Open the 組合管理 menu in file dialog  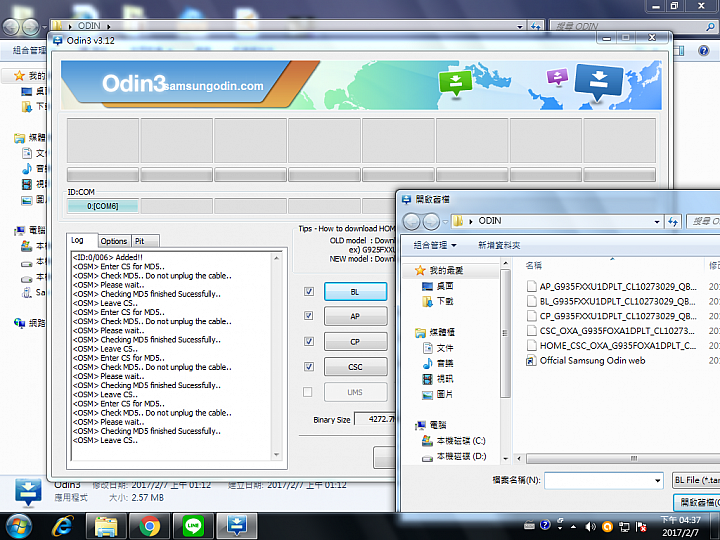coord(435,245)
